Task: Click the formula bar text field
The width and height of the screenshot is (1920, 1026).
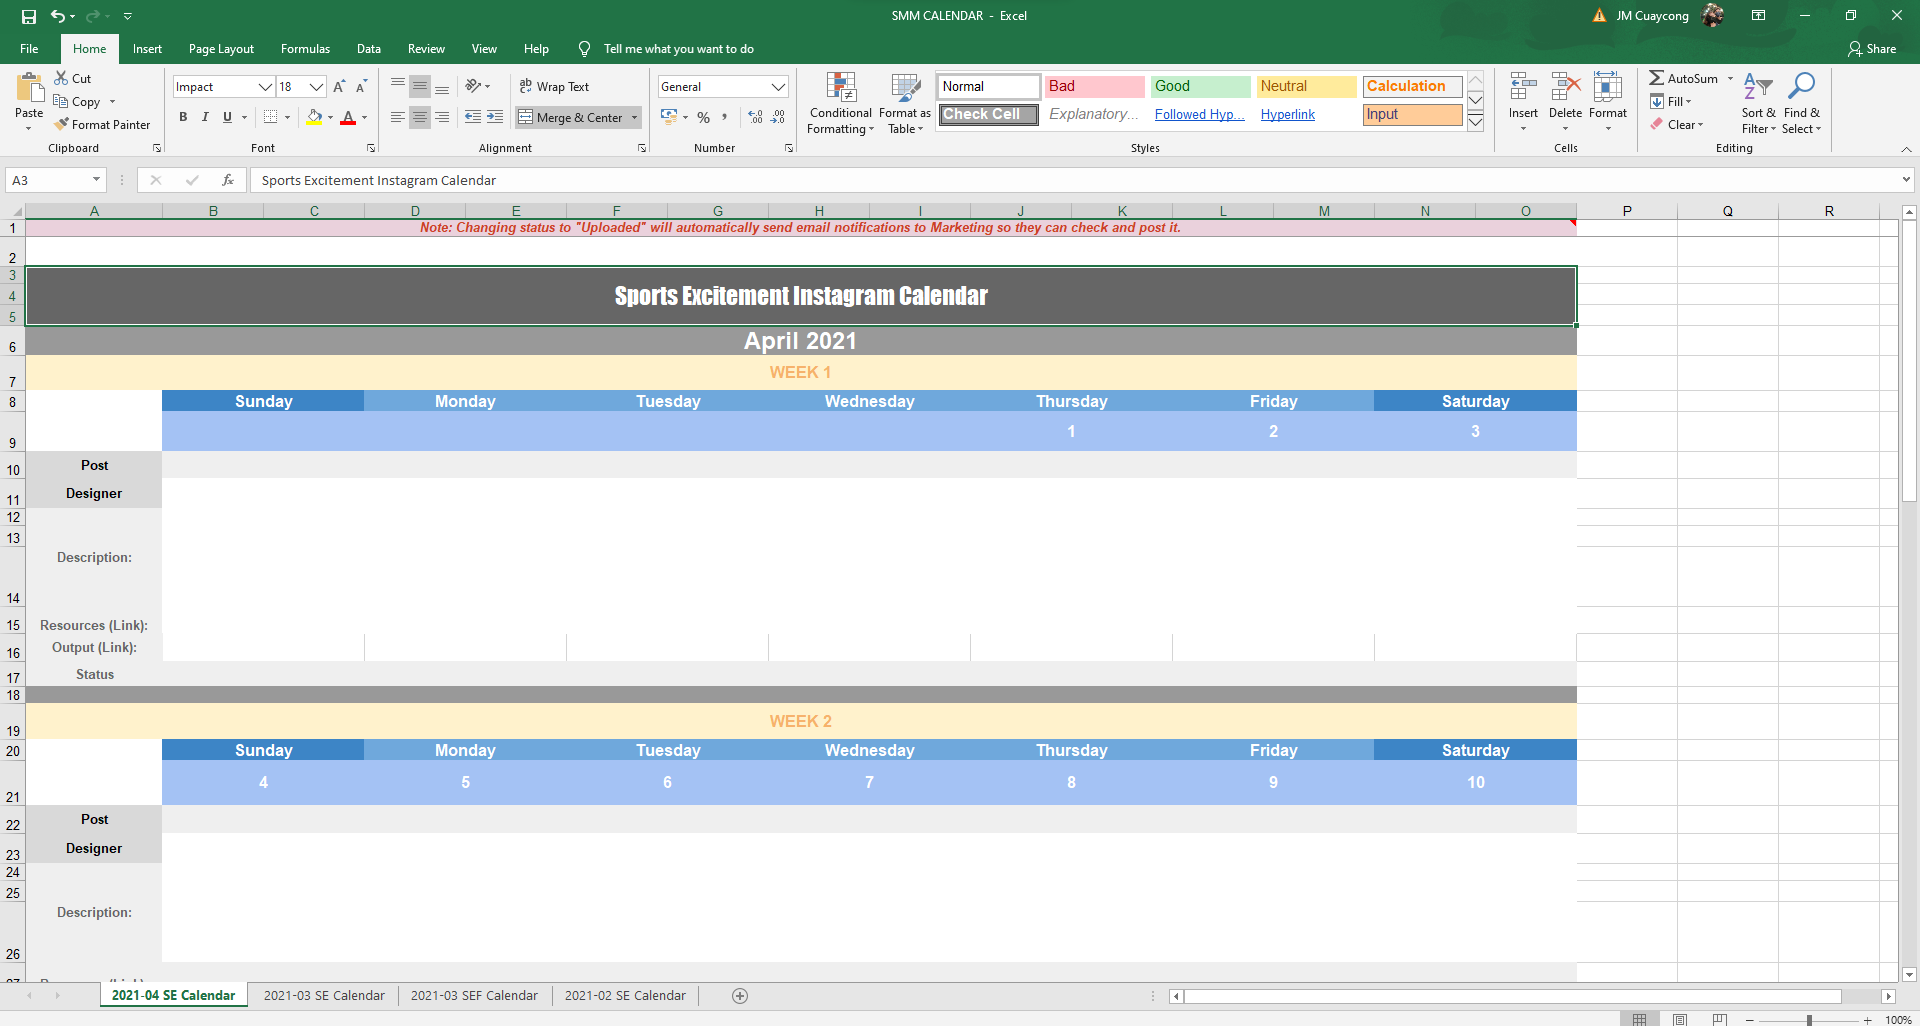Action: tap(1074, 180)
